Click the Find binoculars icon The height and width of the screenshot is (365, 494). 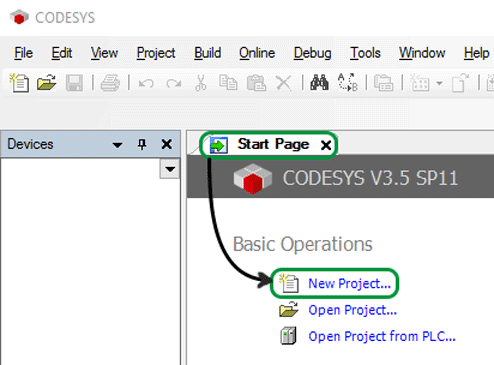pyautogui.click(x=319, y=82)
